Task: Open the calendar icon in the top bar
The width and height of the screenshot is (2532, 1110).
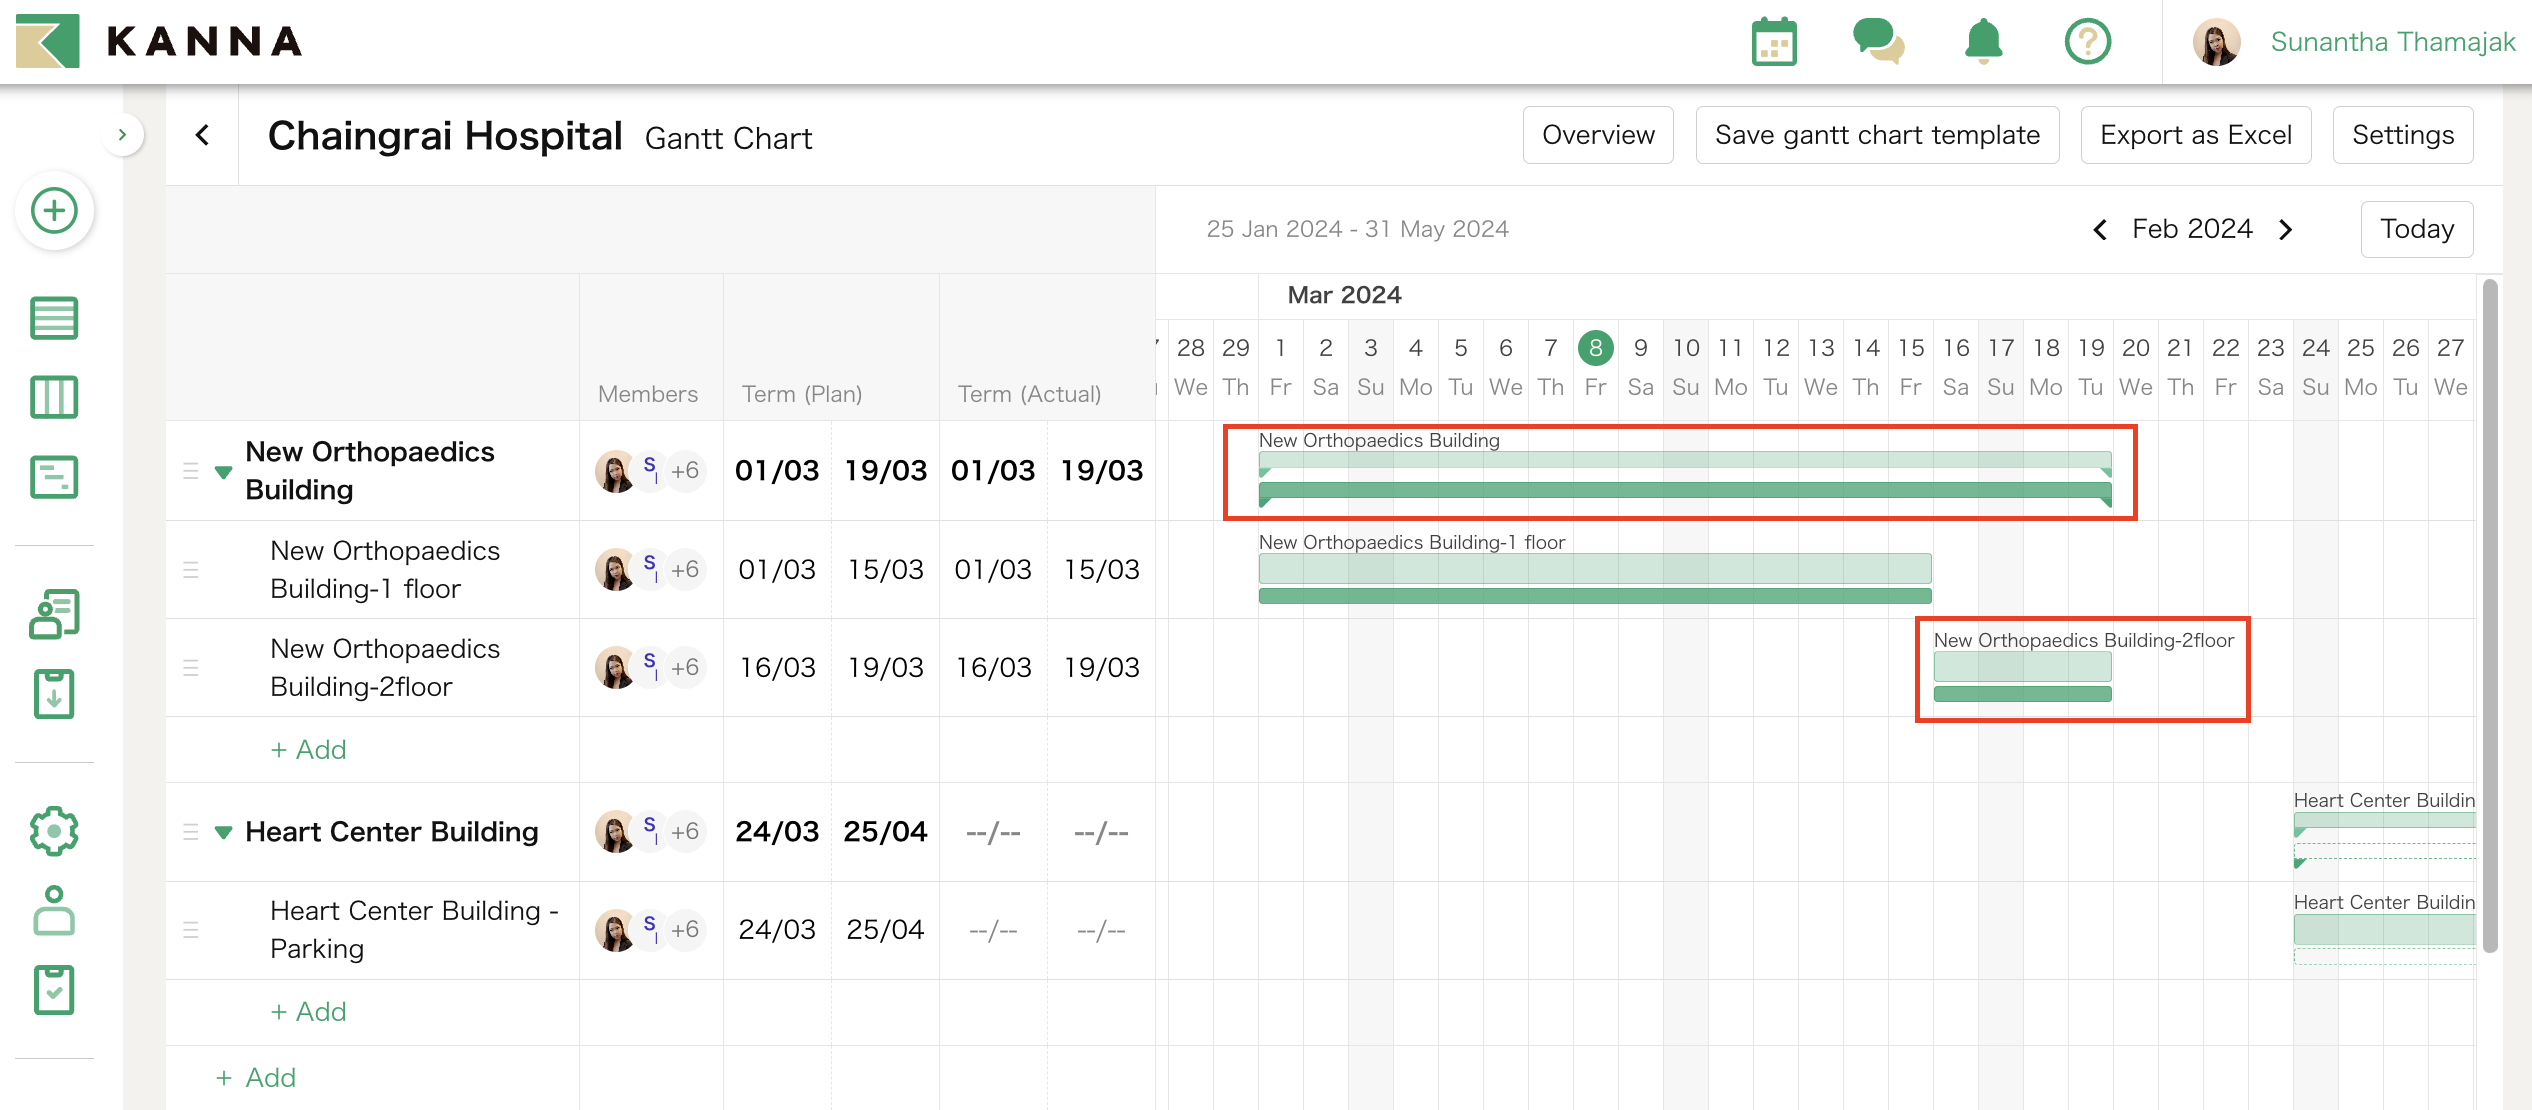Action: pyautogui.click(x=1774, y=42)
